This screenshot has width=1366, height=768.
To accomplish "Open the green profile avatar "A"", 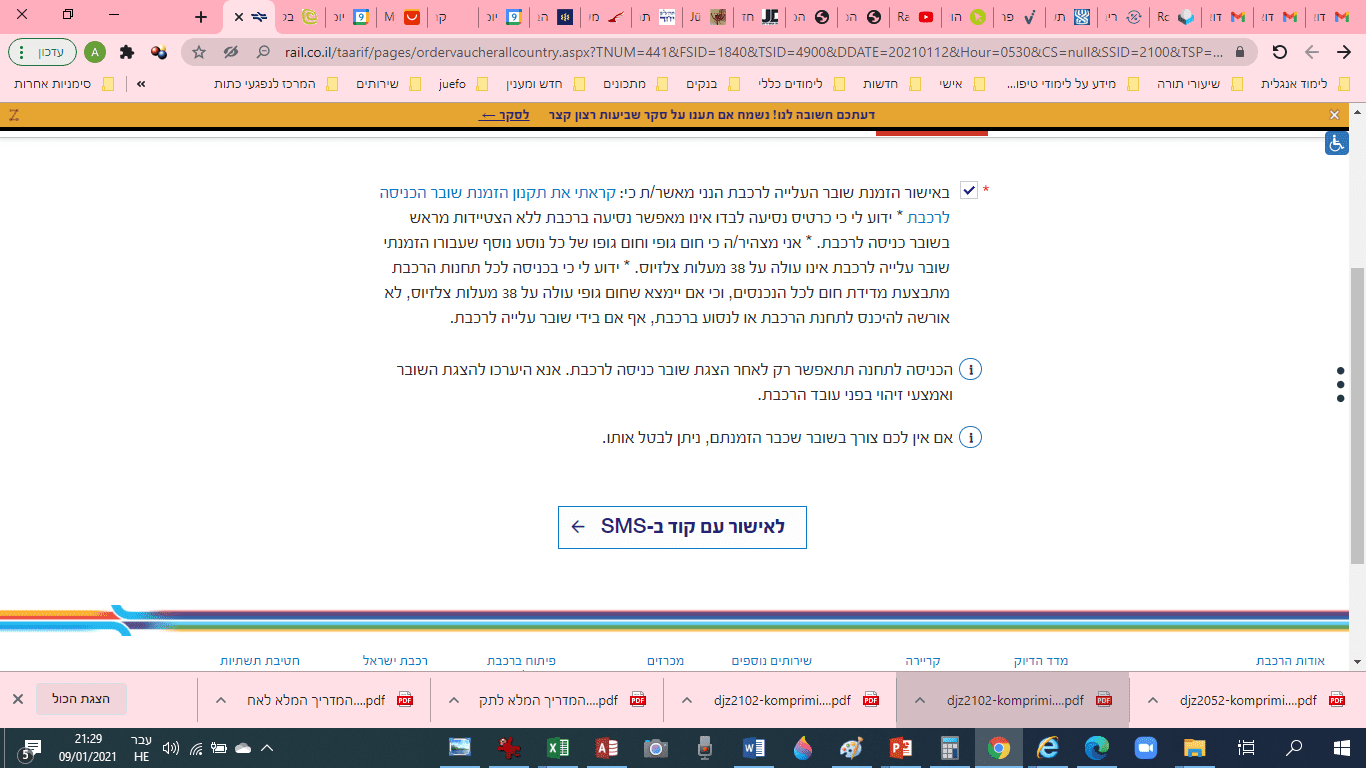I will pos(95,52).
